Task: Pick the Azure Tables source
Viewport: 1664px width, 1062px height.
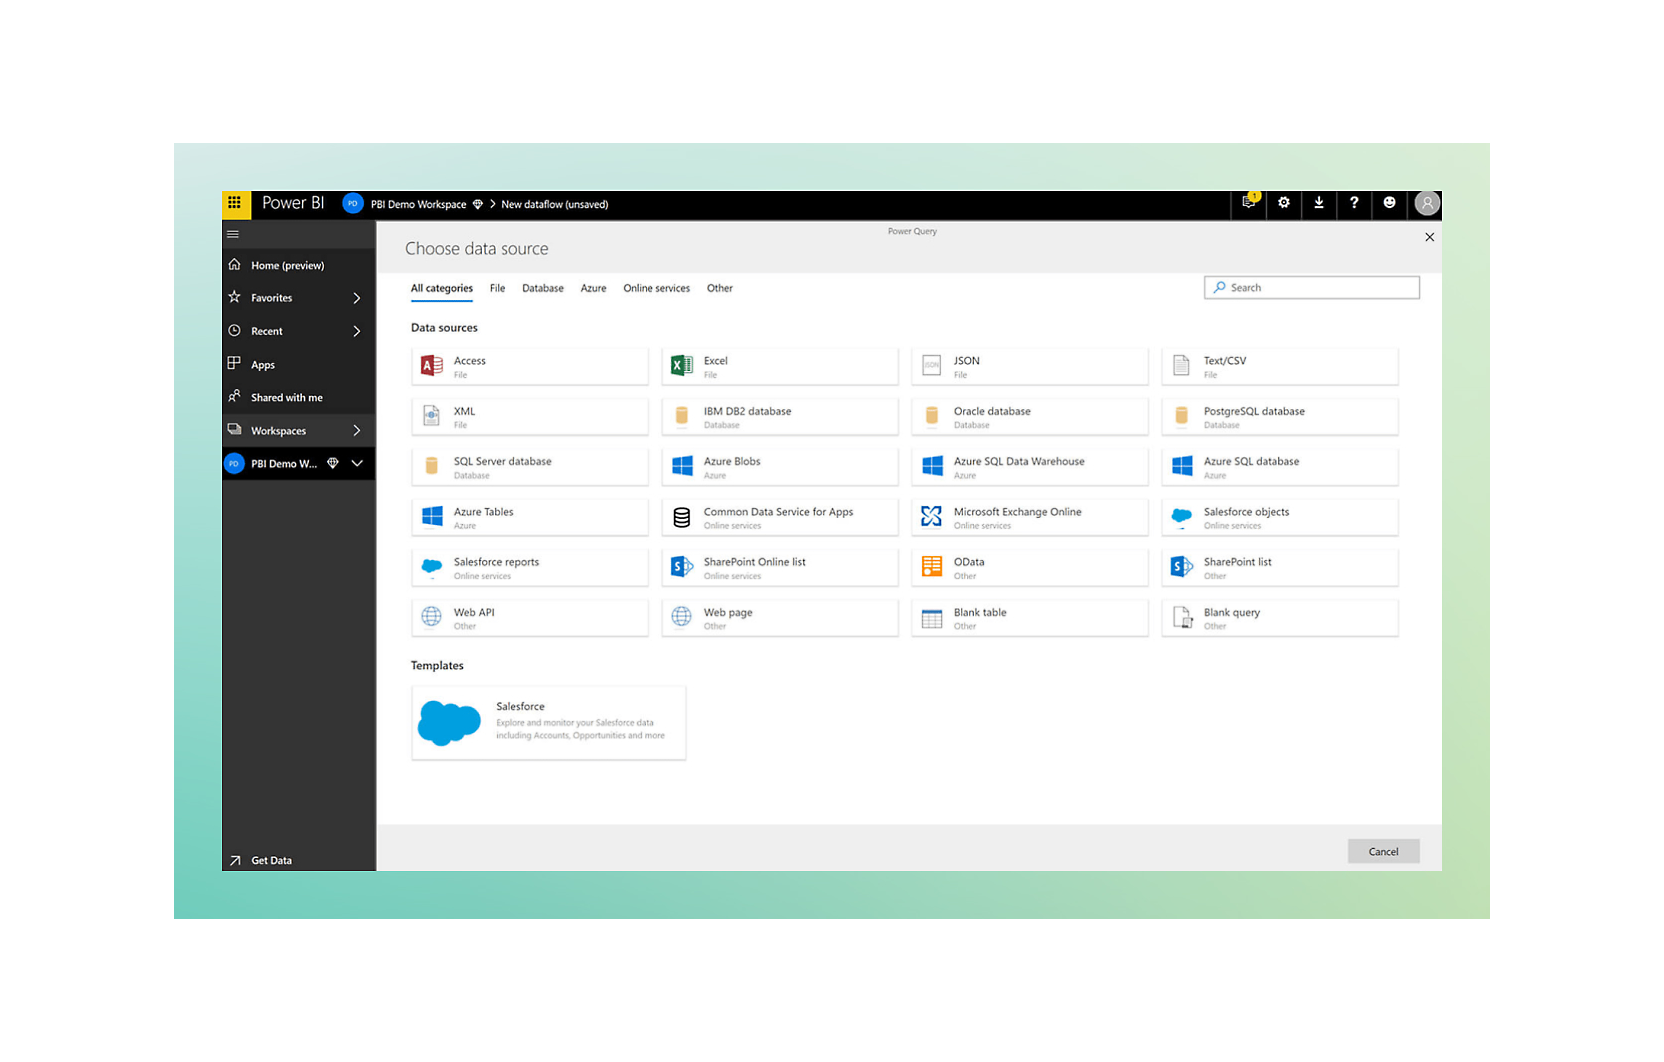Action: (529, 518)
